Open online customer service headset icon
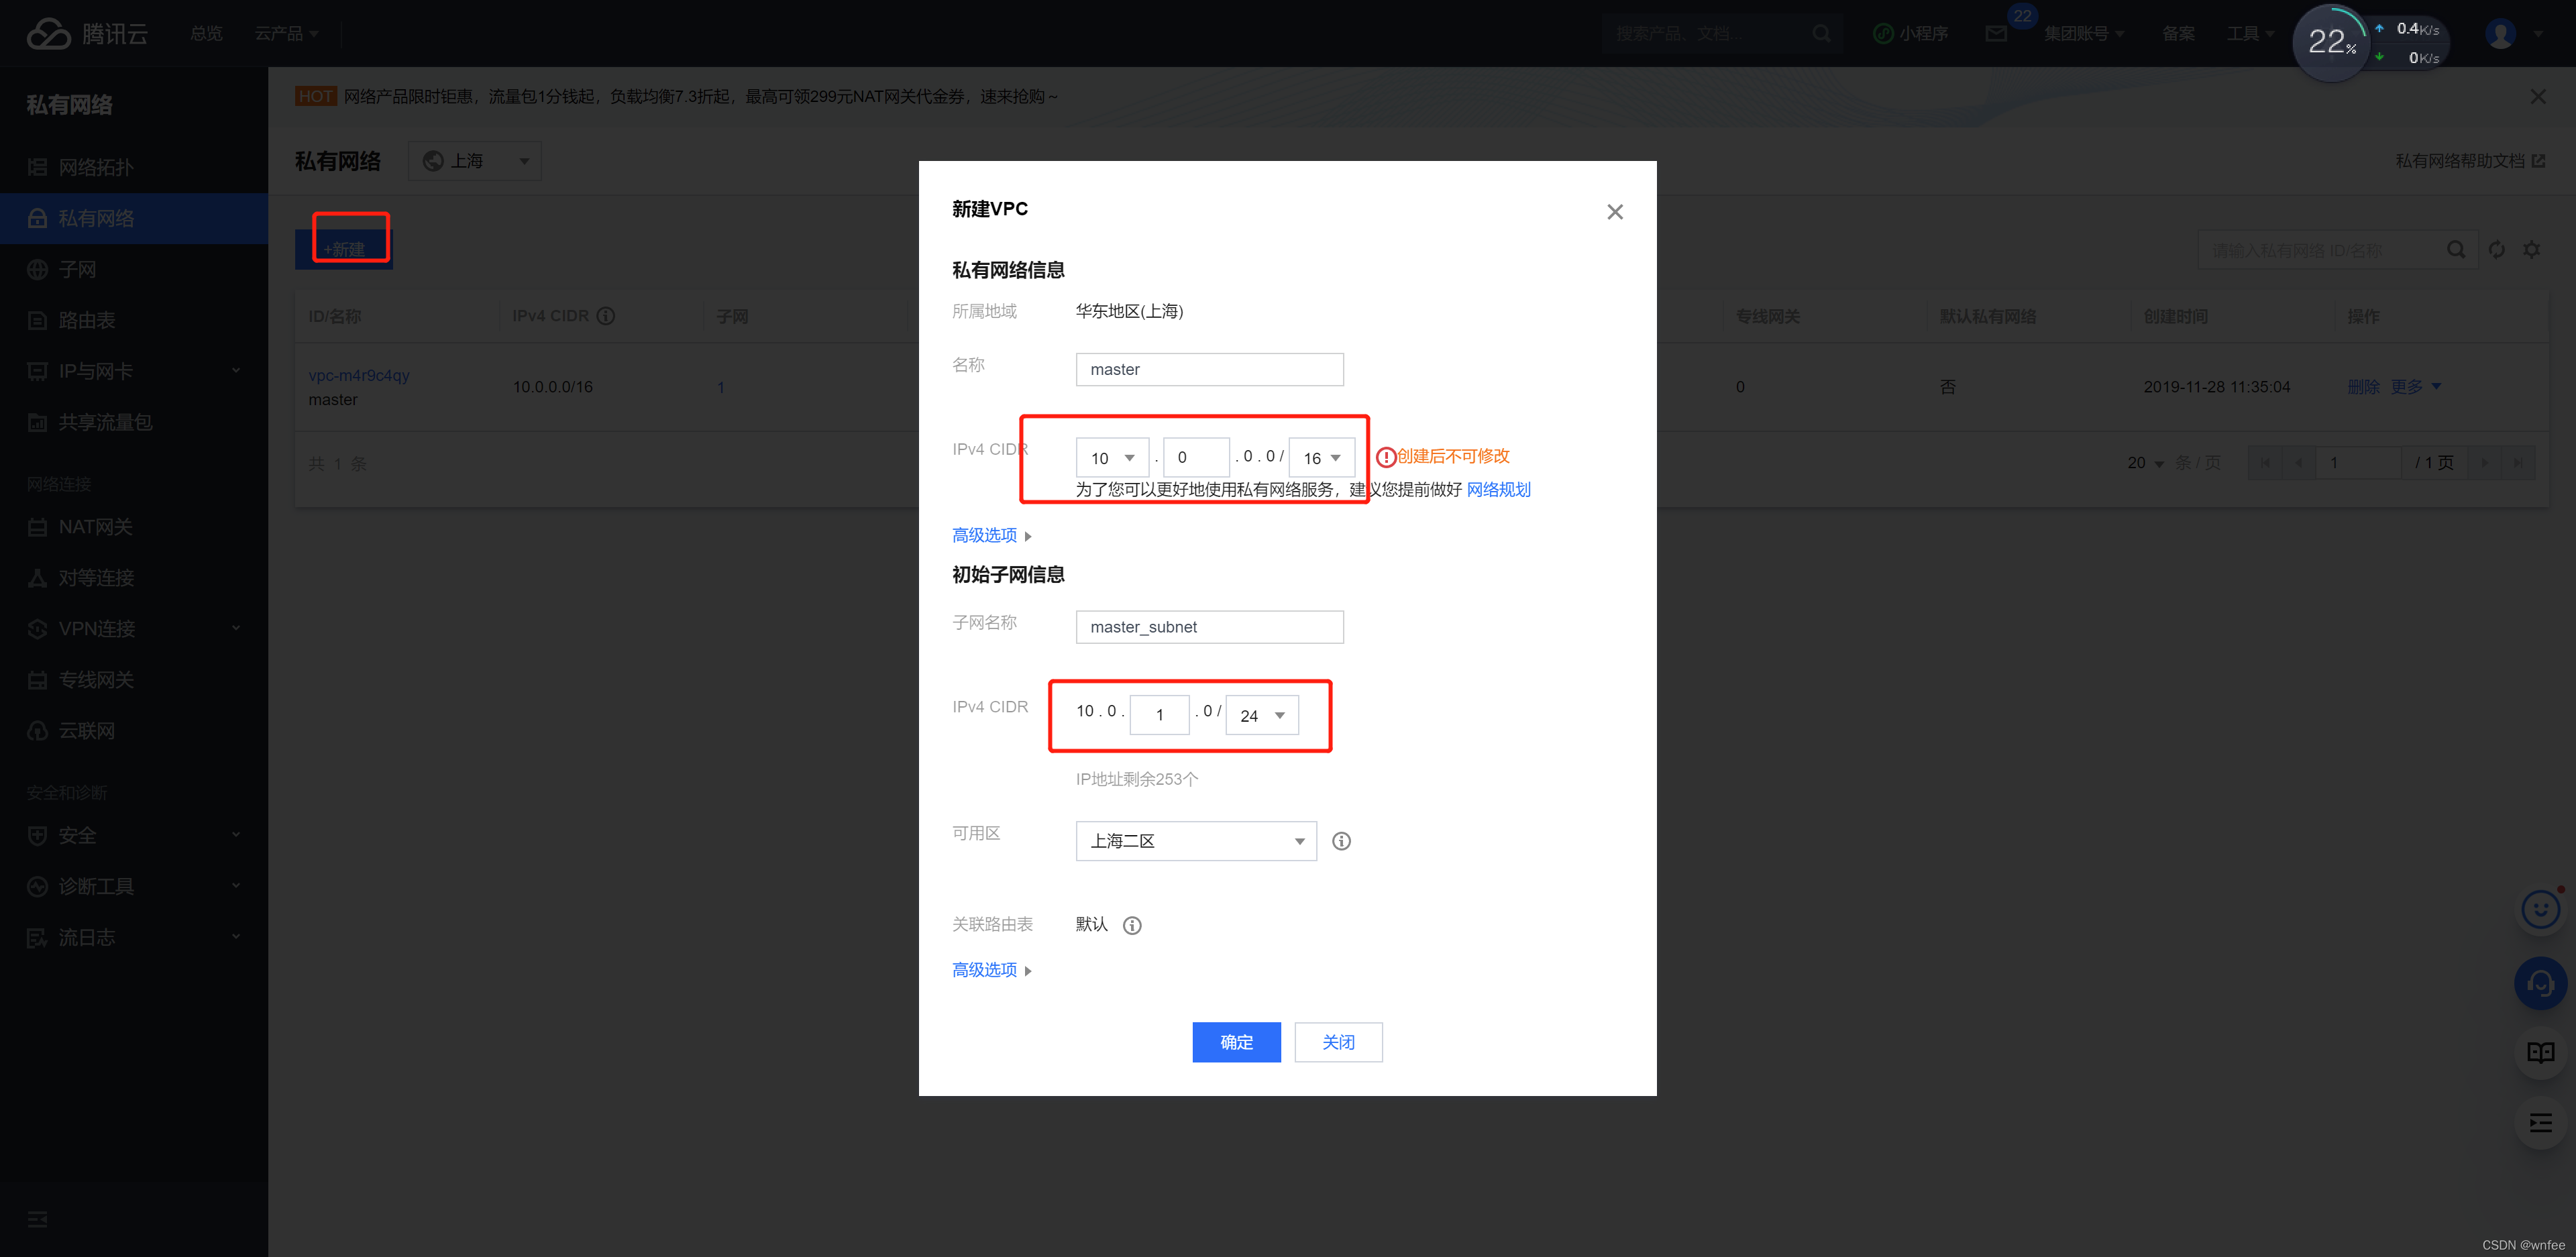This screenshot has width=2576, height=1257. [x=2541, y=983]
